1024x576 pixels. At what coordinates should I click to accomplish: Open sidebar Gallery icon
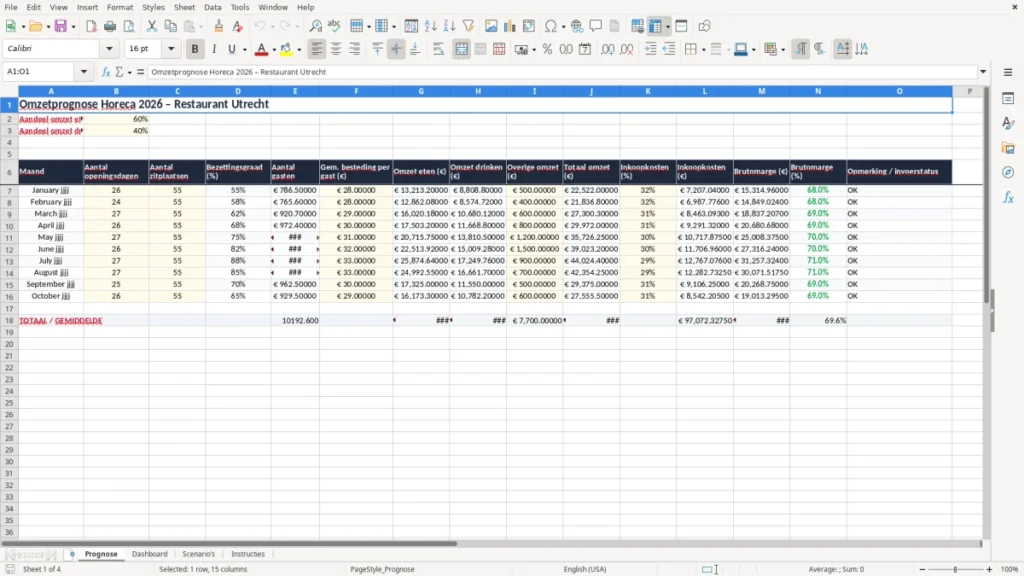coord(1008,148)
